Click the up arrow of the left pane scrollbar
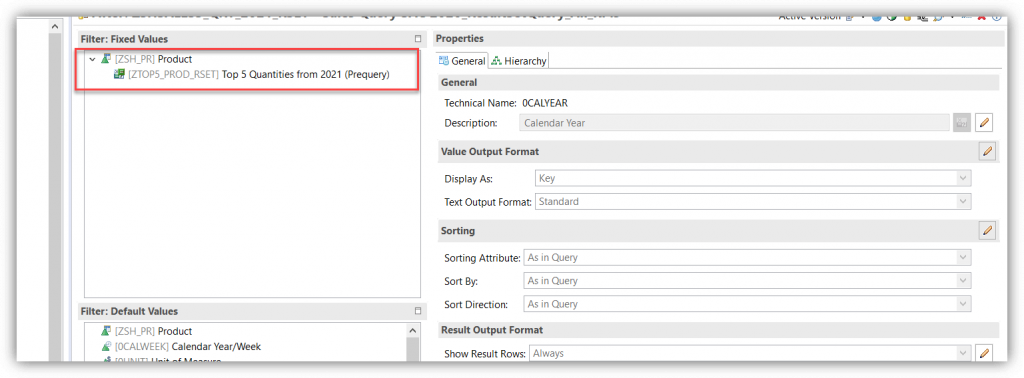Screen dimensions: 1024x378 click(55, 26)
